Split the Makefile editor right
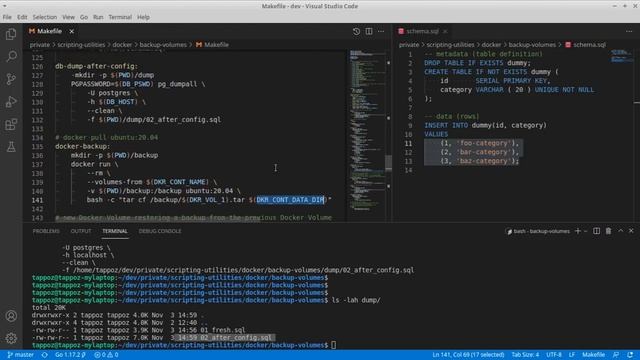The width and height of the screenshot is (640, 360). point(369,31)
